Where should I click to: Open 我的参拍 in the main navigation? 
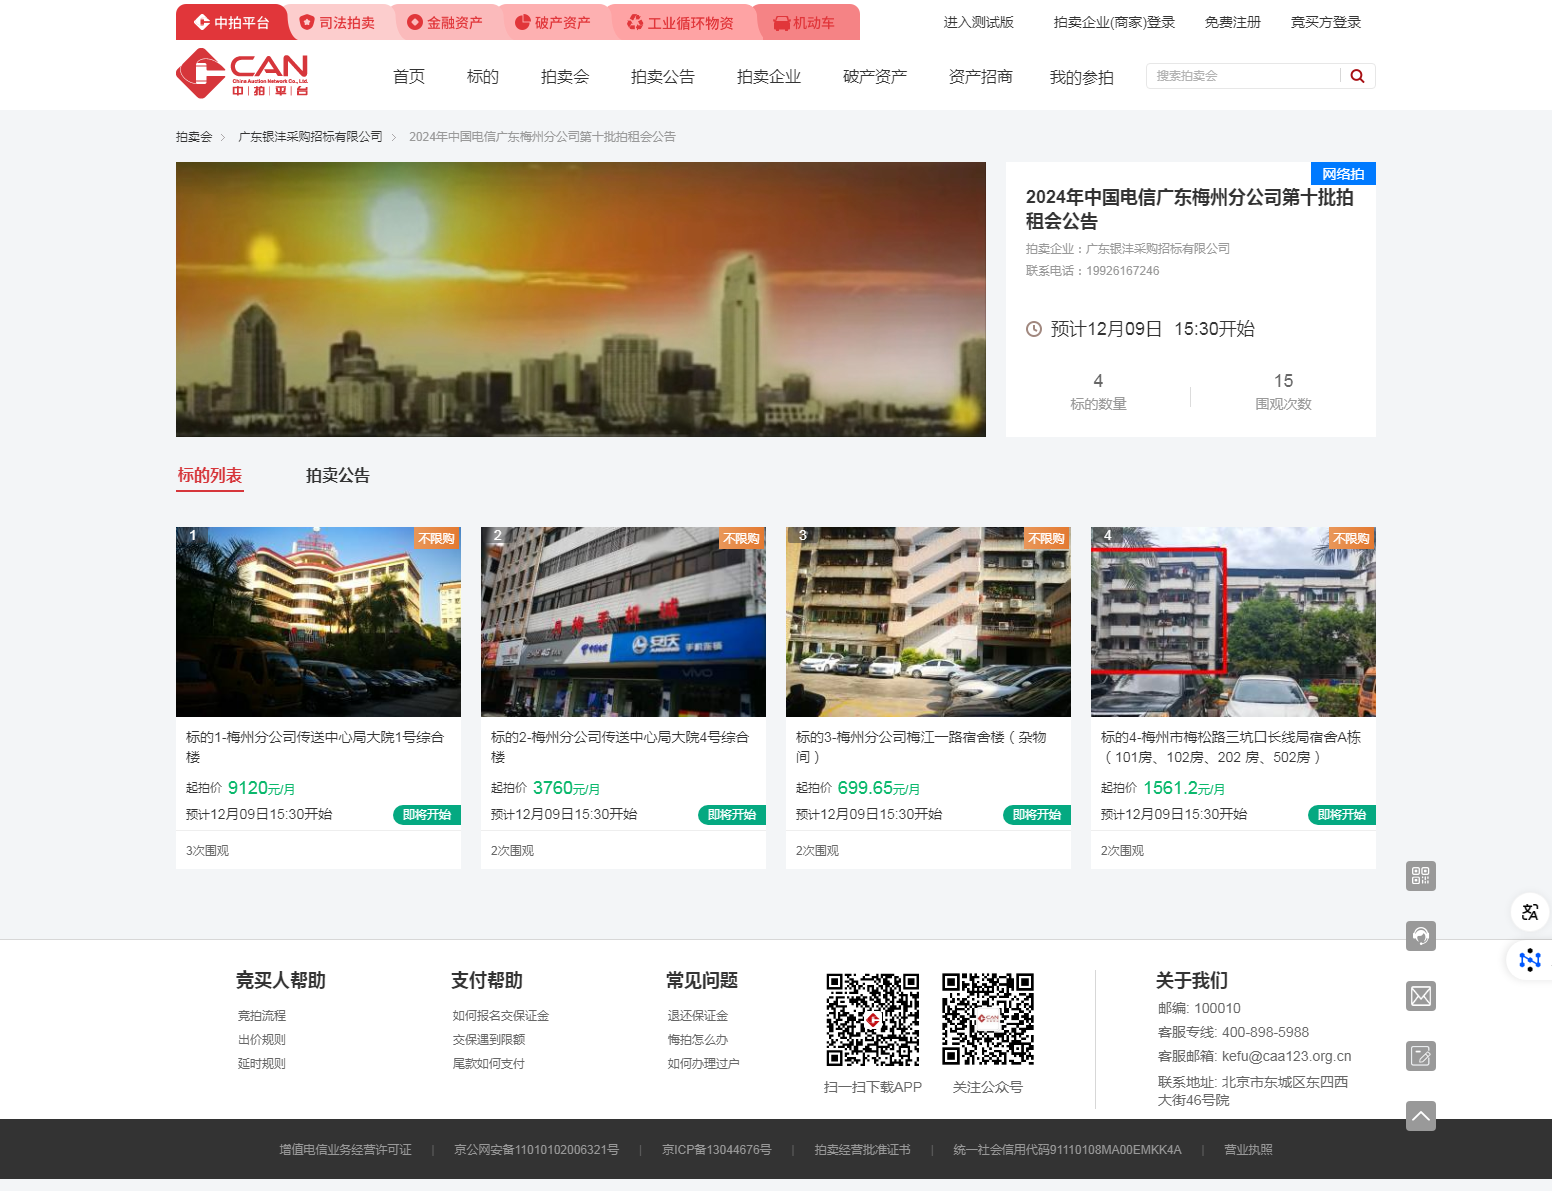click(x=1082, y=77)
